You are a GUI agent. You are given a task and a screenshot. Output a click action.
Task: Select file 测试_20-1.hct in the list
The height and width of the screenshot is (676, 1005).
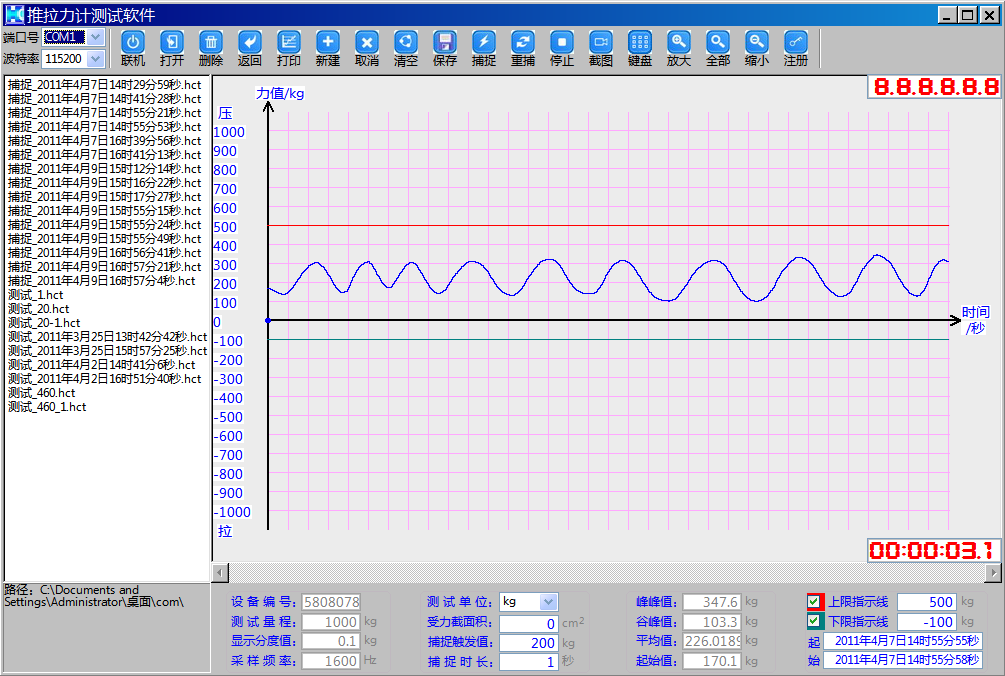[x=44, y=323]
